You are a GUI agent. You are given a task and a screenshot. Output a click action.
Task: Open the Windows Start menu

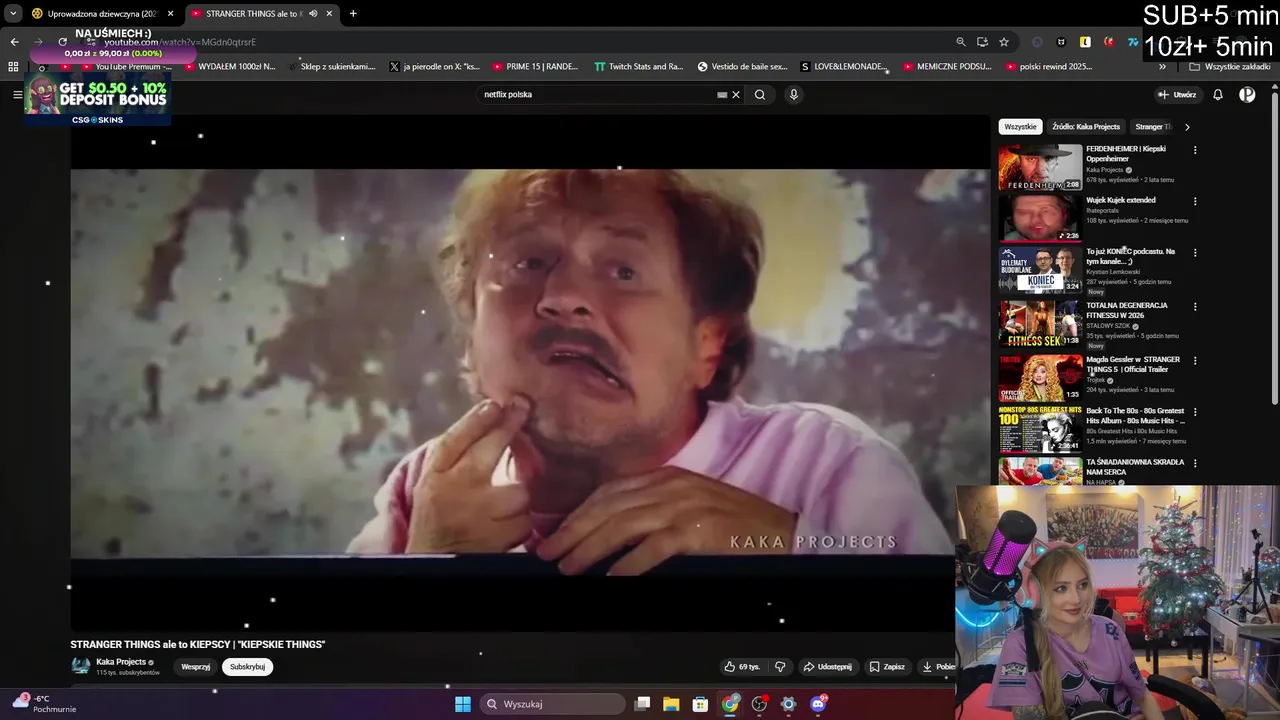pos(463,704)
